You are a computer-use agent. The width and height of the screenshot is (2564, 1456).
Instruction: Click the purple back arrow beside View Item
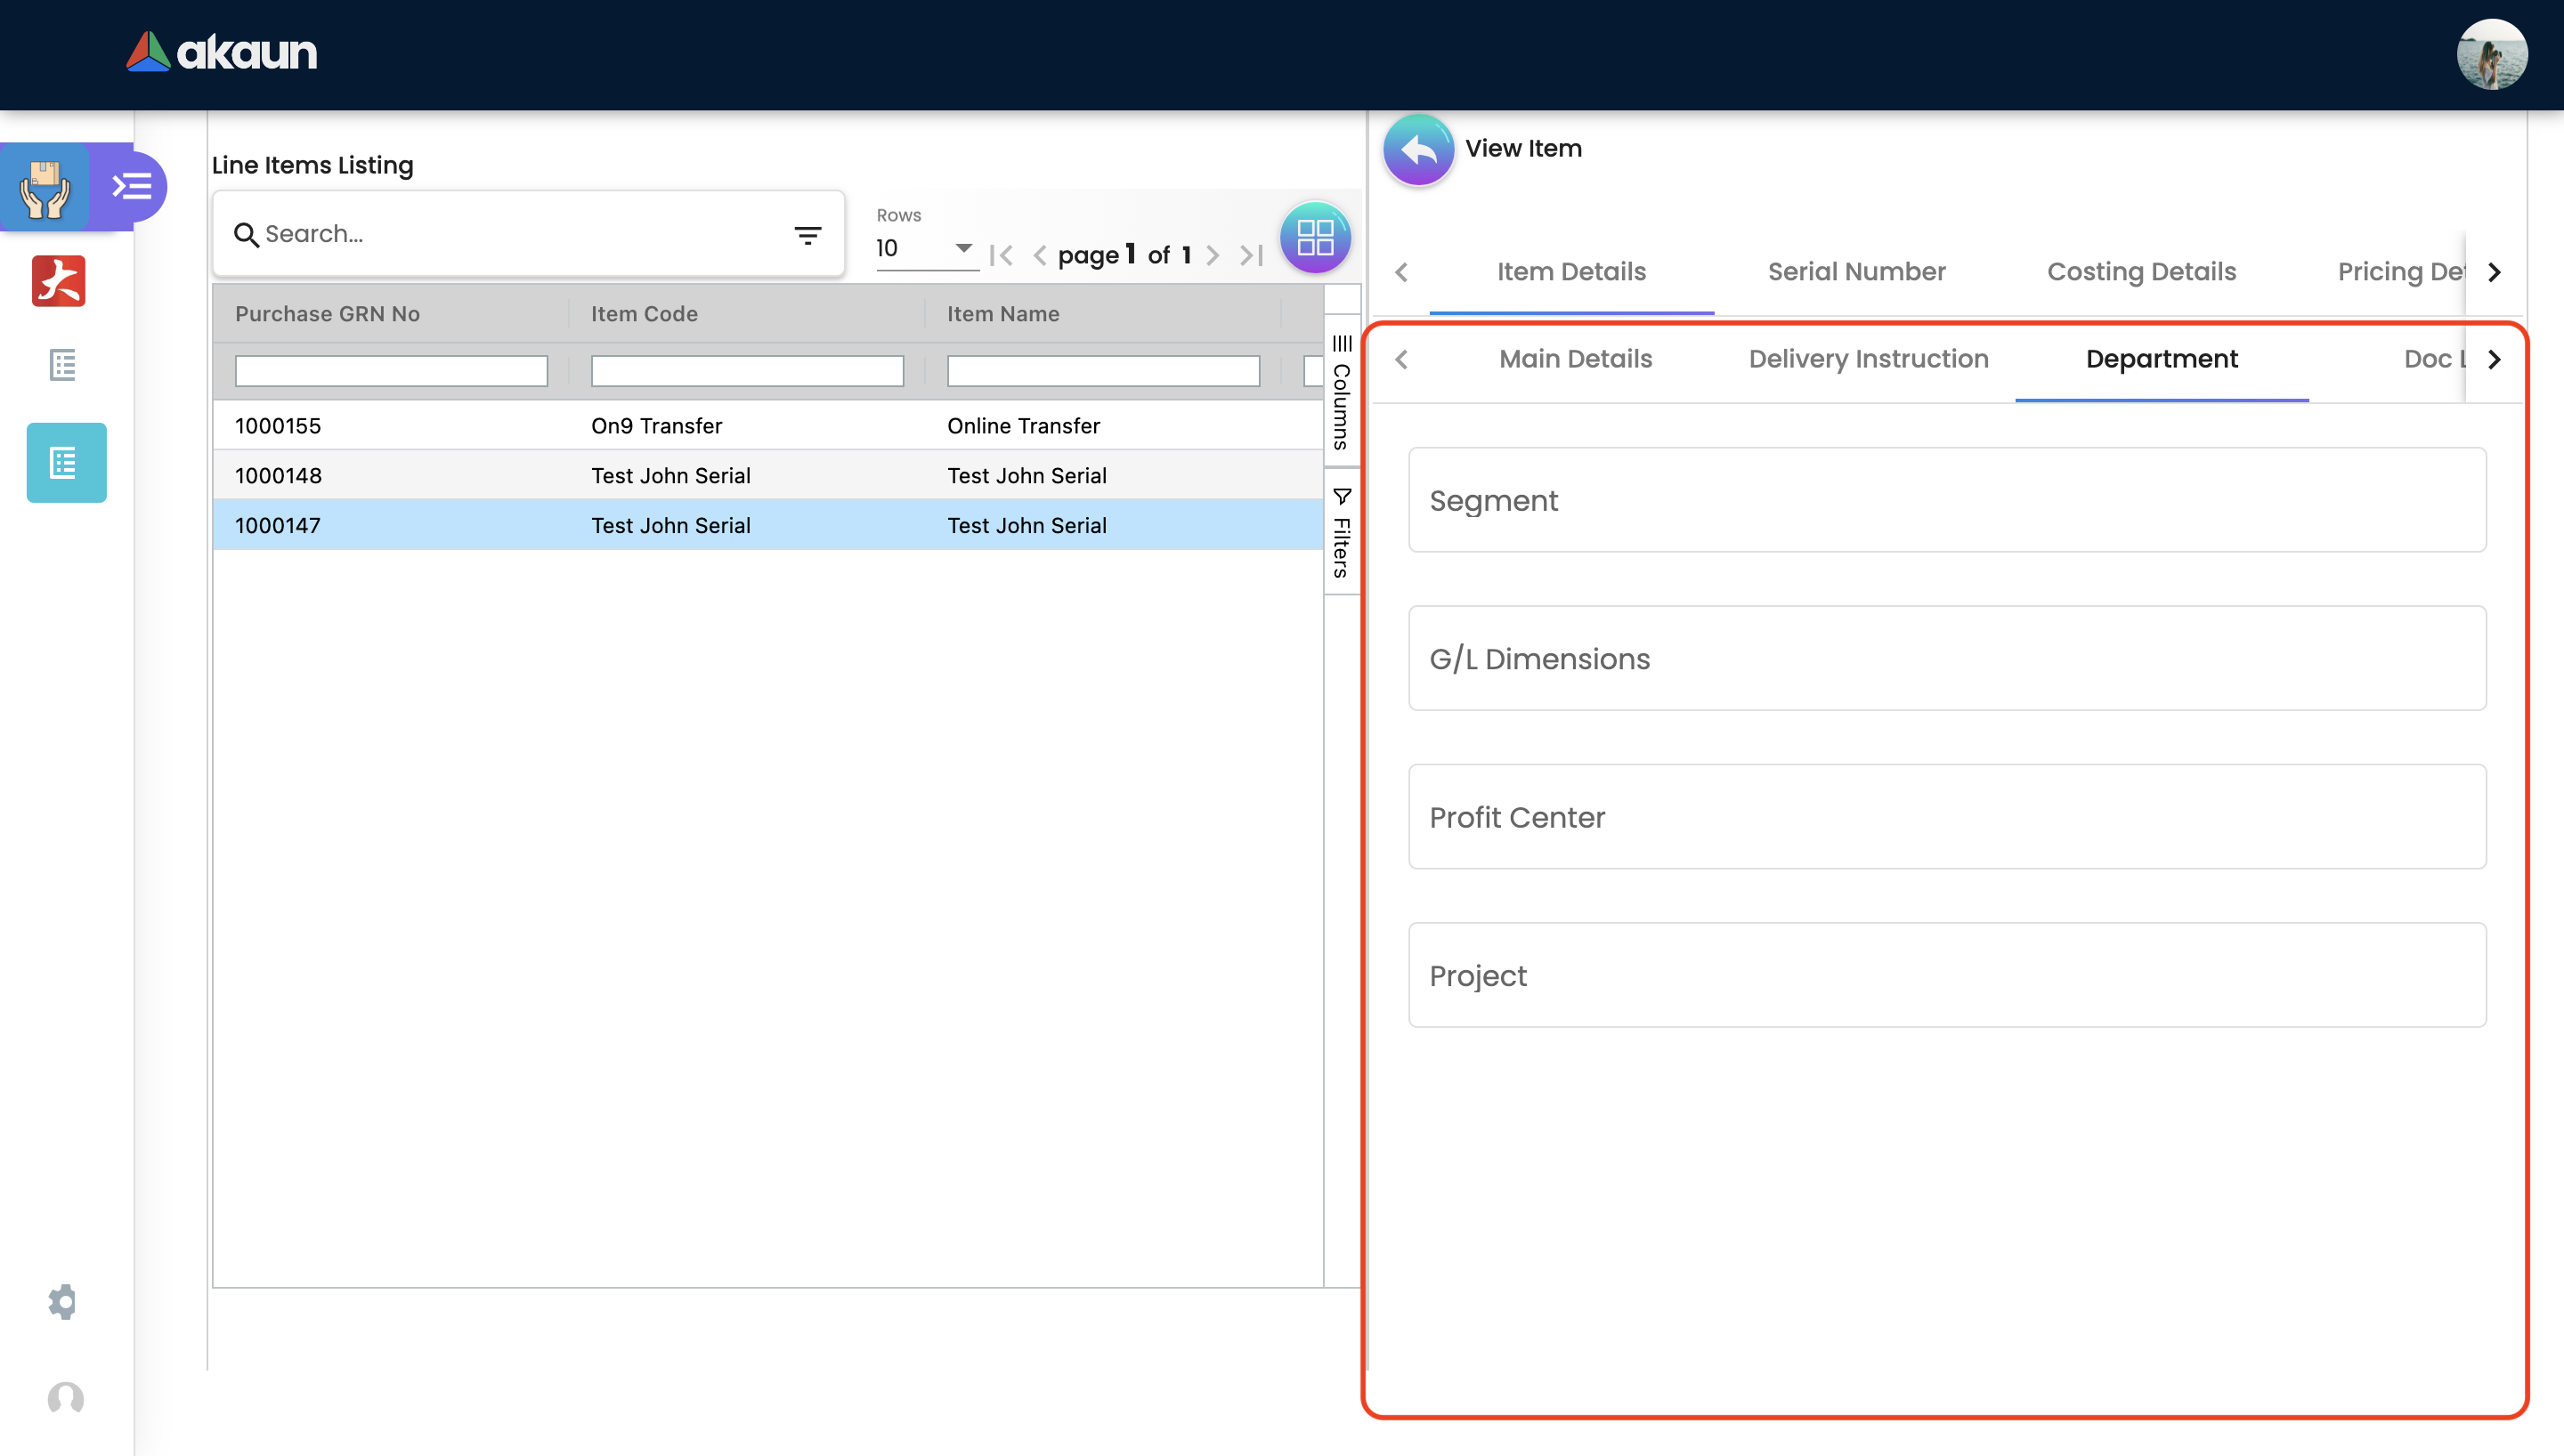pyautogui.click(x=1418, y=150)
